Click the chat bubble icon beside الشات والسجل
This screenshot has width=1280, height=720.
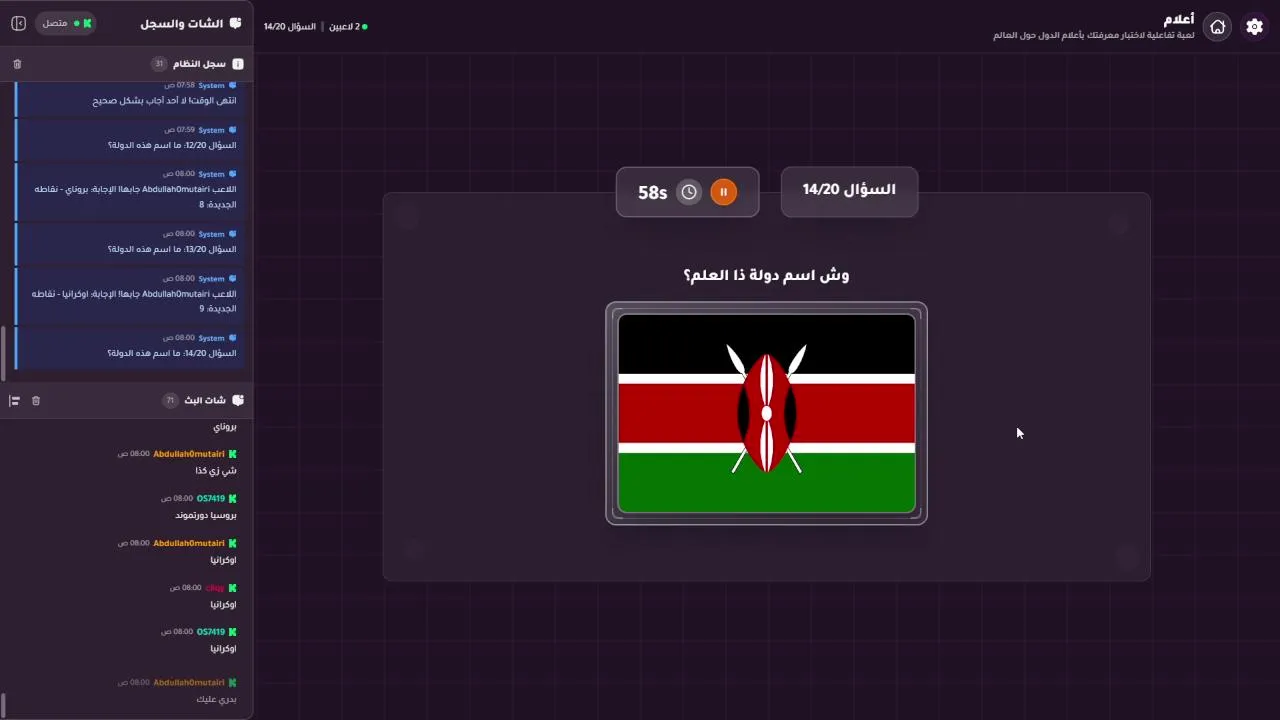[x=236, y=23]
